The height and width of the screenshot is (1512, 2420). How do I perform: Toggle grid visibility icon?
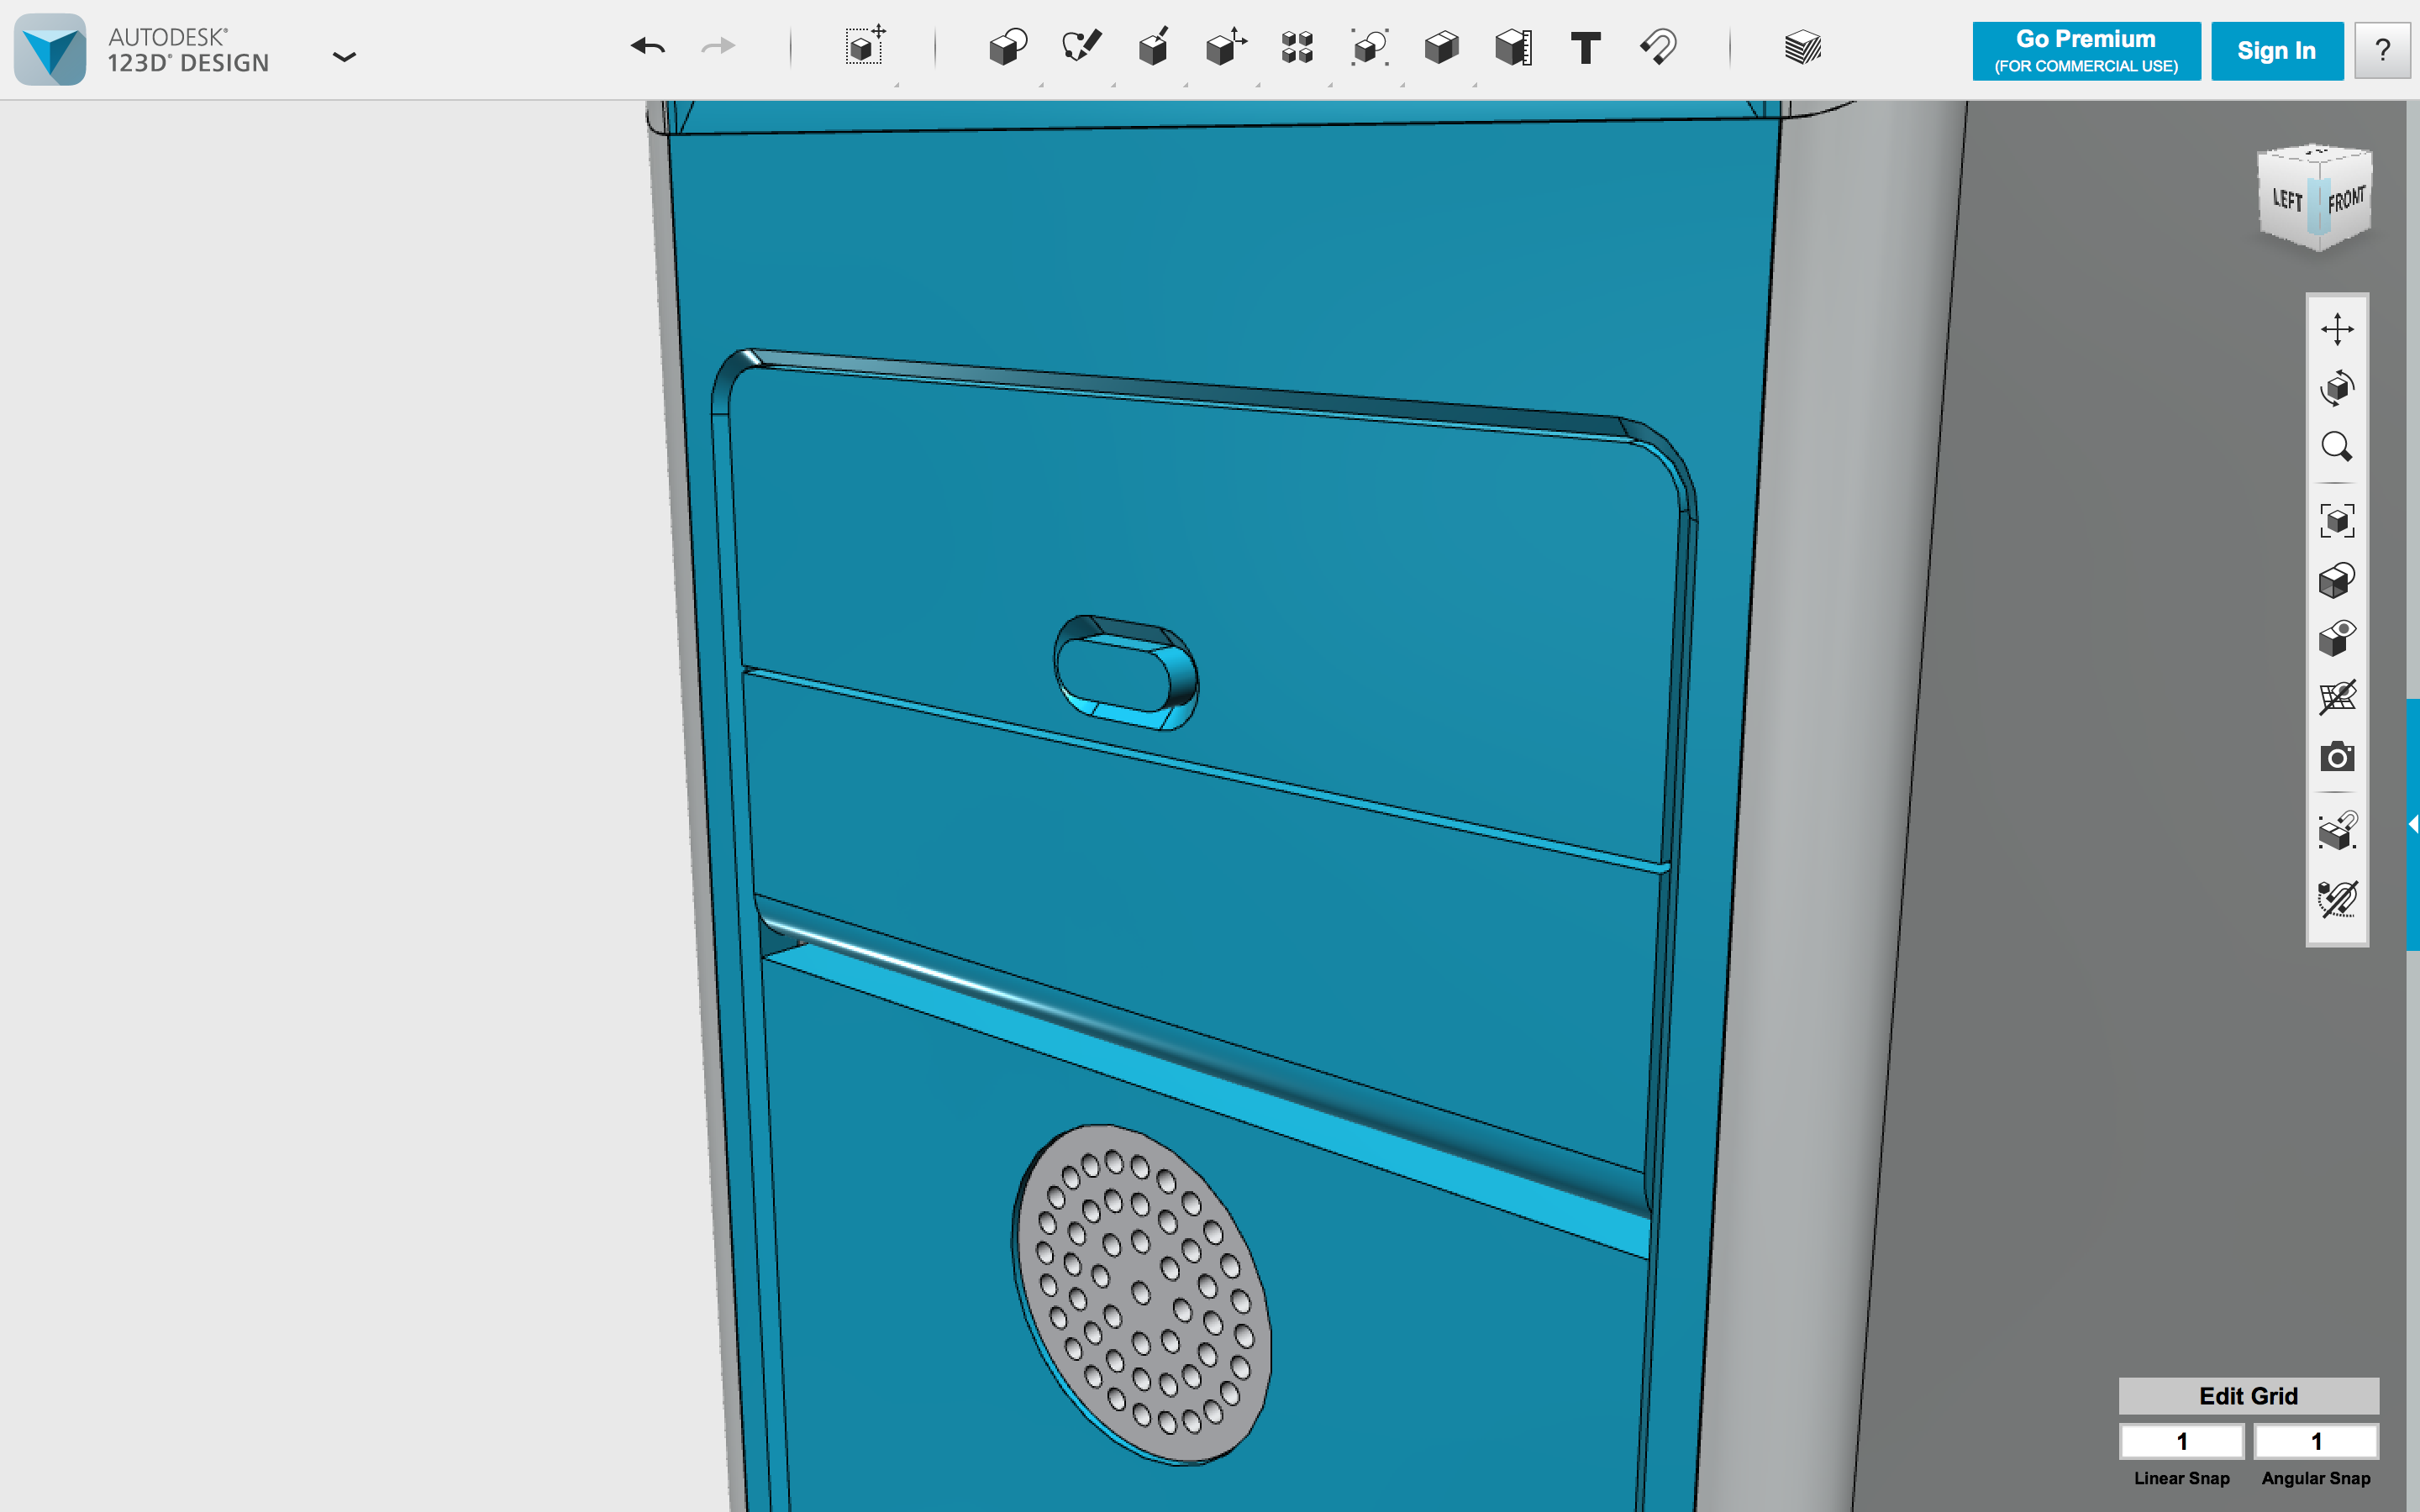coord(2336,697)
